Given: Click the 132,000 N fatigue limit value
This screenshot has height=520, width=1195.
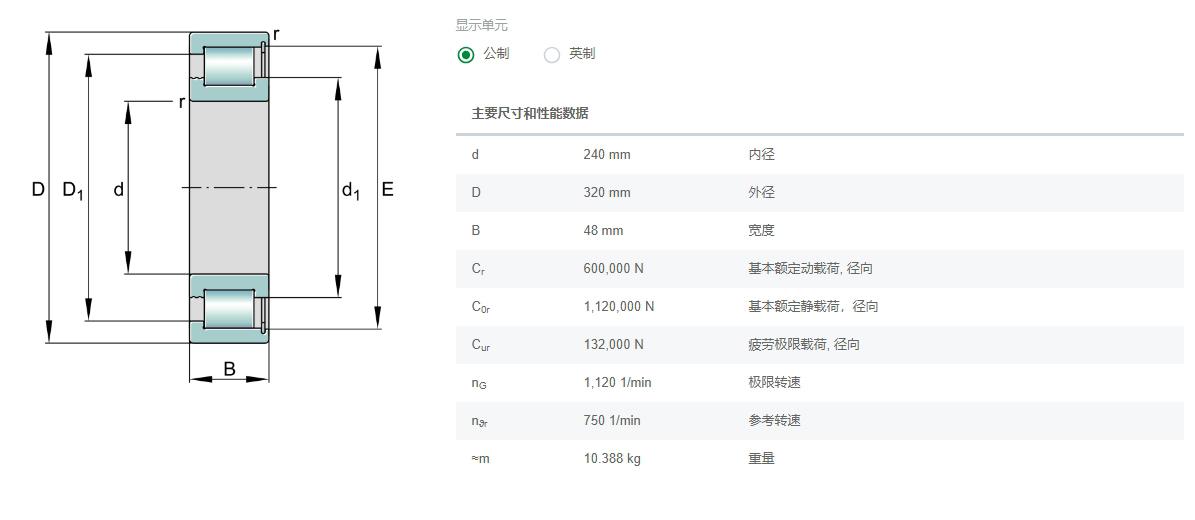Looking at the screenshot, I should pyautogui.click(x=614, y=345).
